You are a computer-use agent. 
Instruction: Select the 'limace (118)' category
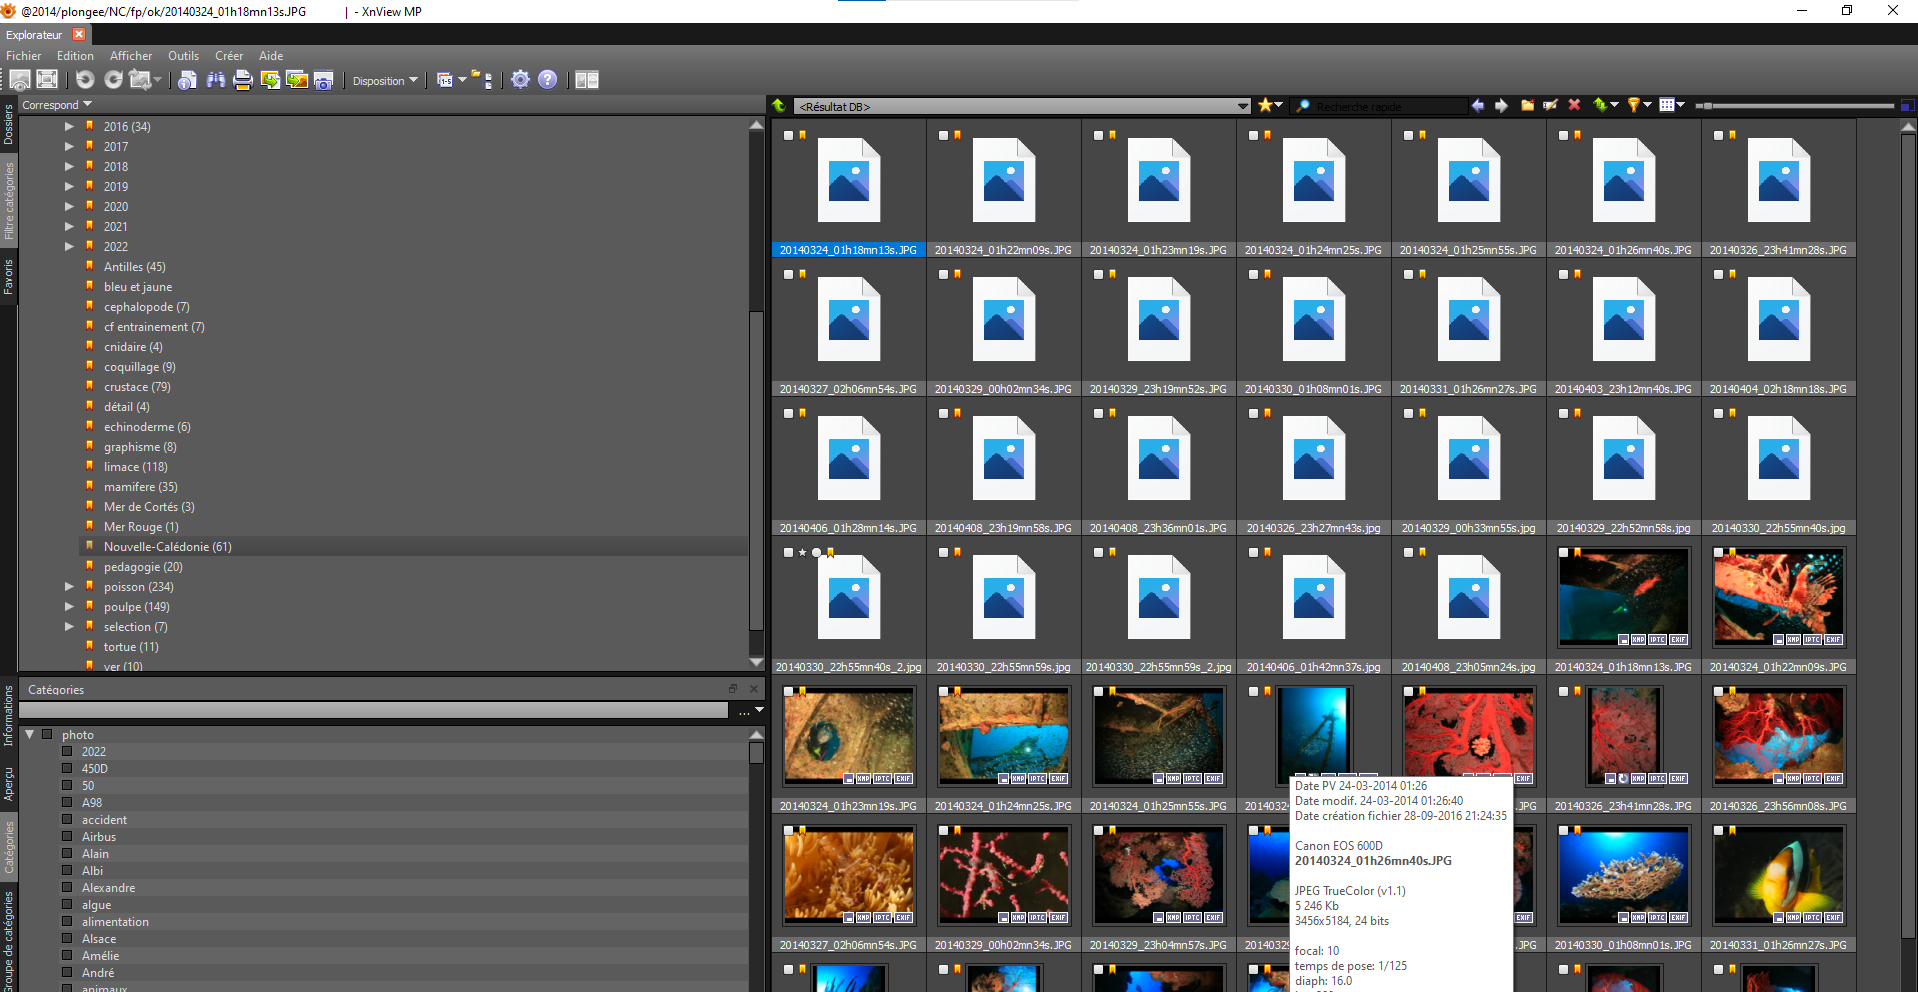[135, 467]
